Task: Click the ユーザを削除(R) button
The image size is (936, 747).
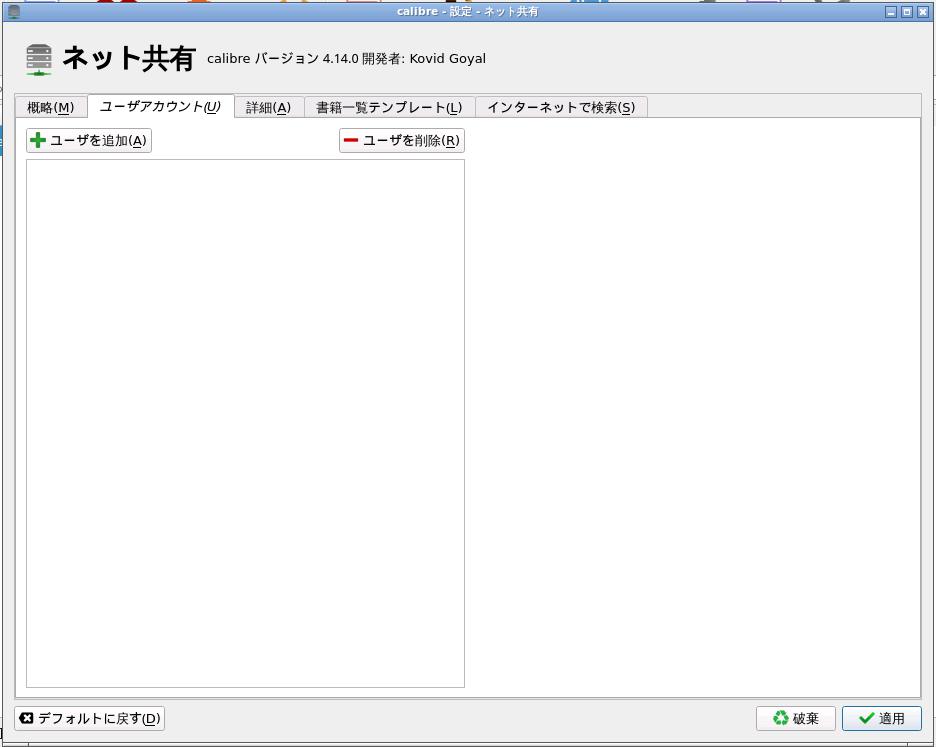Action: pyautogui.click(x=402, y=140)
